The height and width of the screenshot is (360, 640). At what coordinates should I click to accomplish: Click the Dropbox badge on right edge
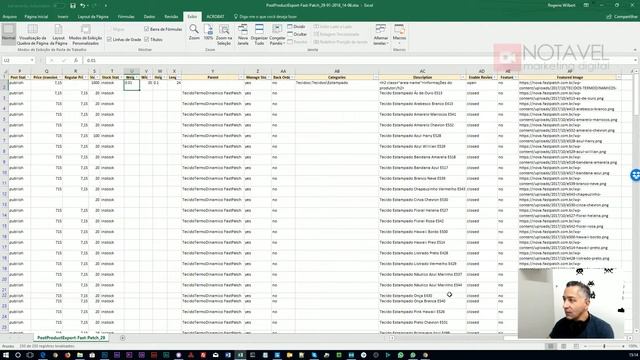[635, 175]
